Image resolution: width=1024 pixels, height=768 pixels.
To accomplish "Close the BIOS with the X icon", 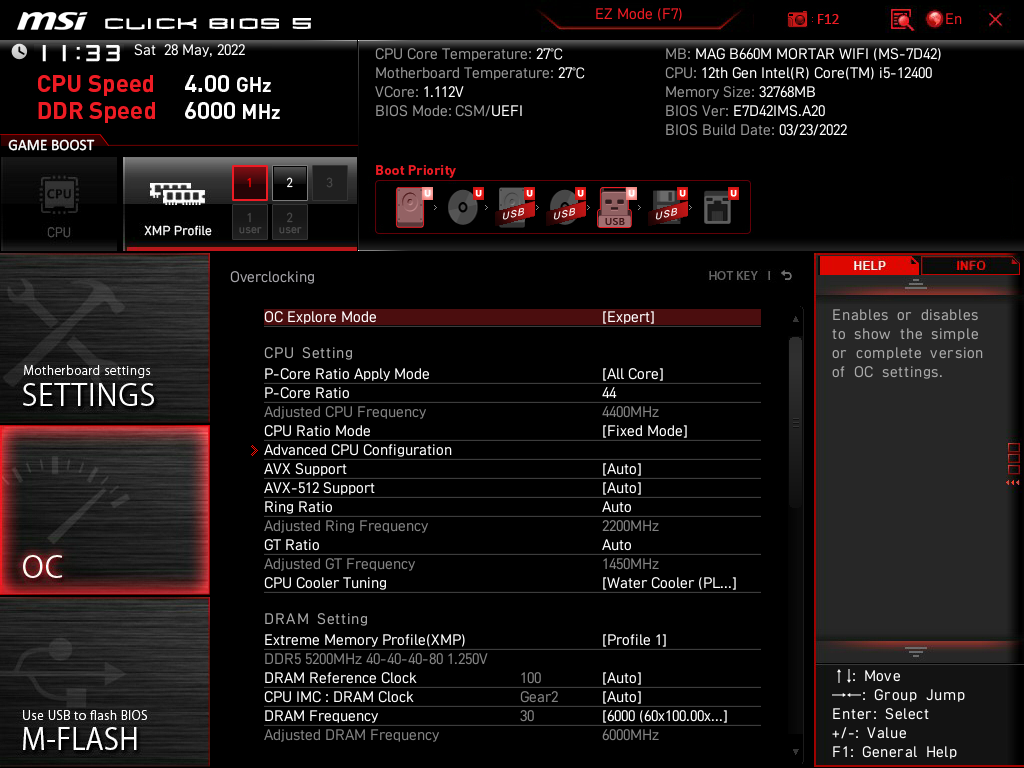I will tap(995, 20).
